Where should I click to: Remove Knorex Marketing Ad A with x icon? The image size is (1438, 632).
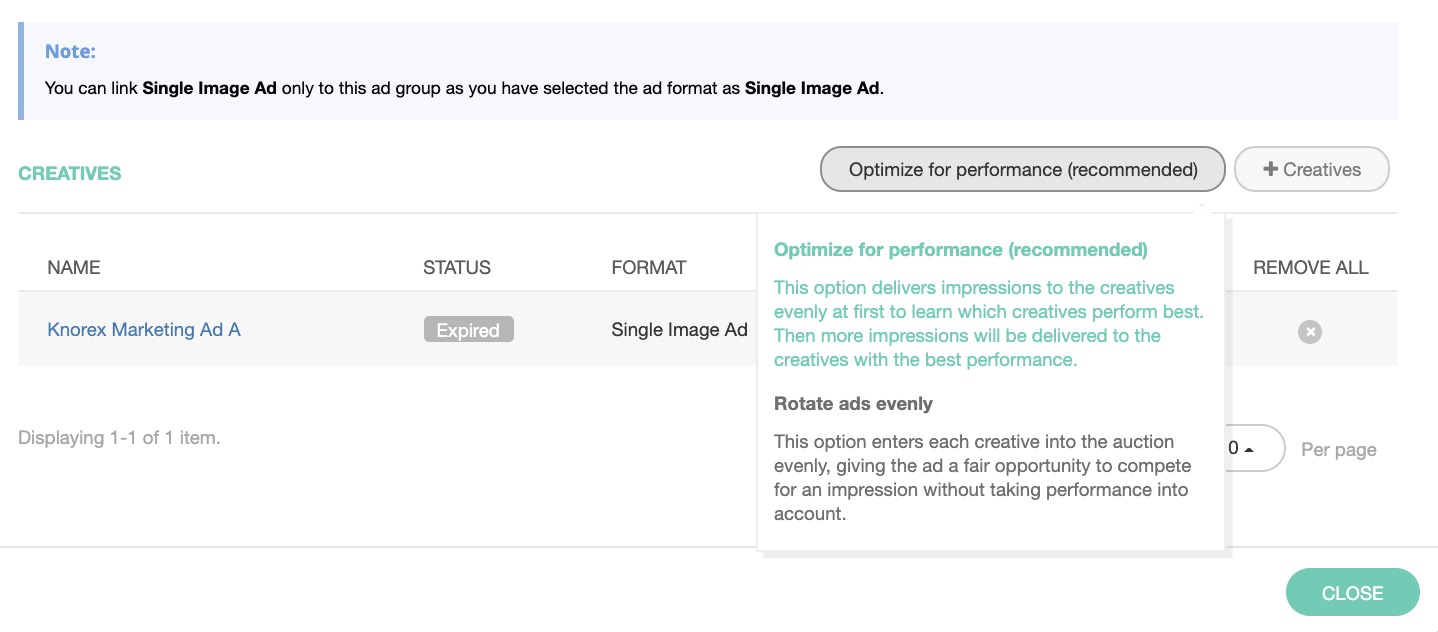(1309, 331)
